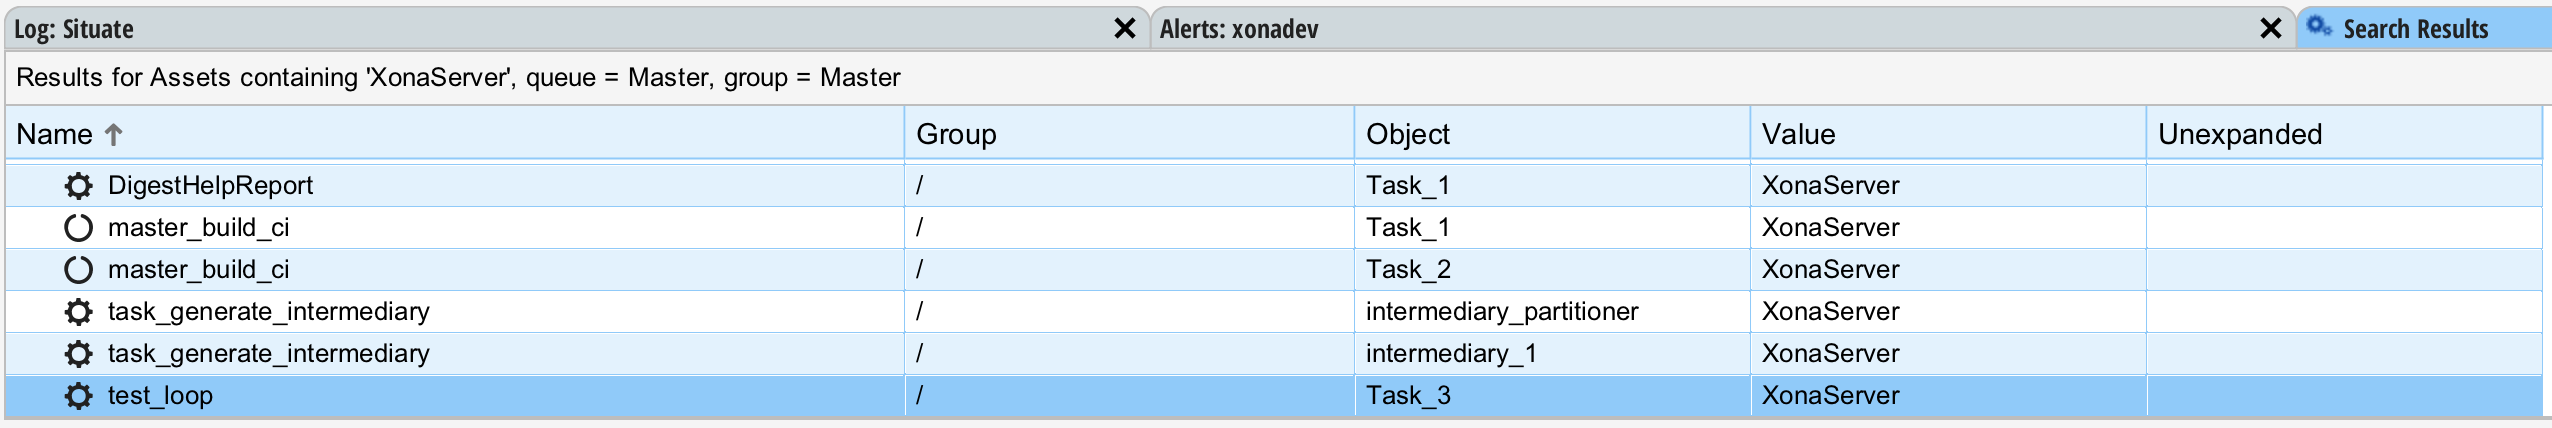Click the circle icon for master_build_ci Task_2
This screenshot has height=428, width=2552.
click(78, 270)
